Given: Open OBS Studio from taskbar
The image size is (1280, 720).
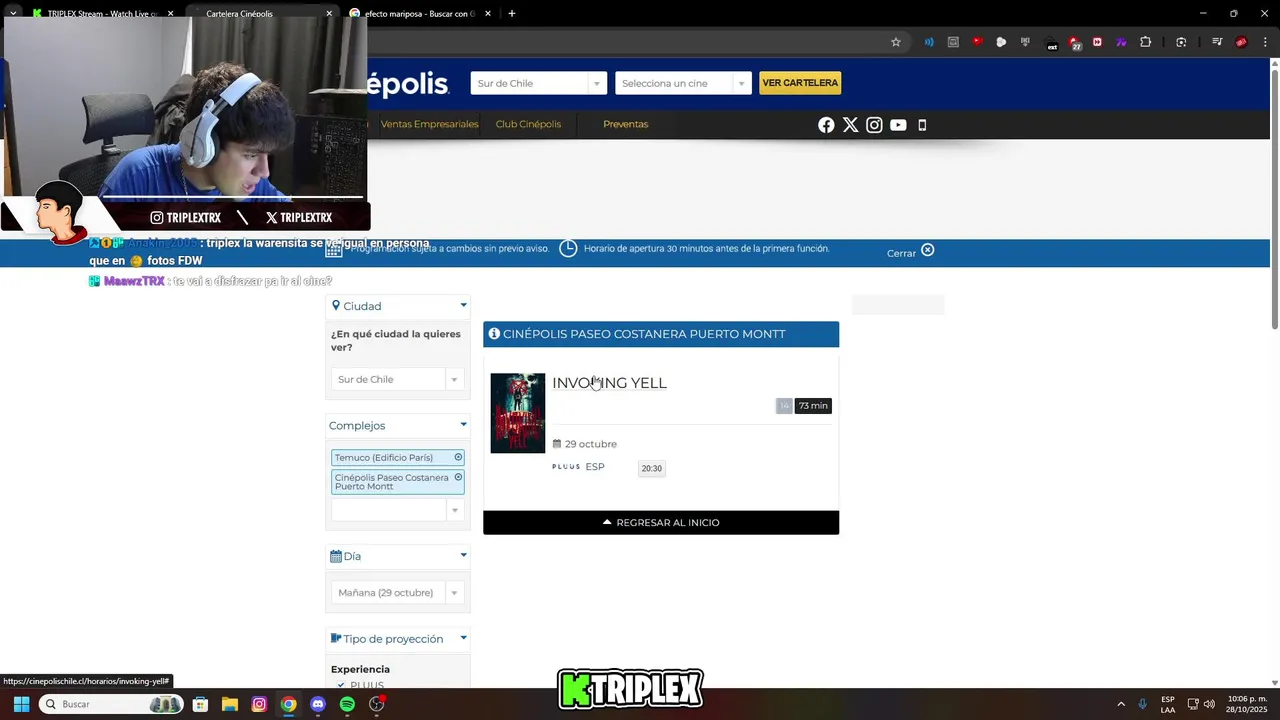Looking at the screenshot, I should (377, 704).
